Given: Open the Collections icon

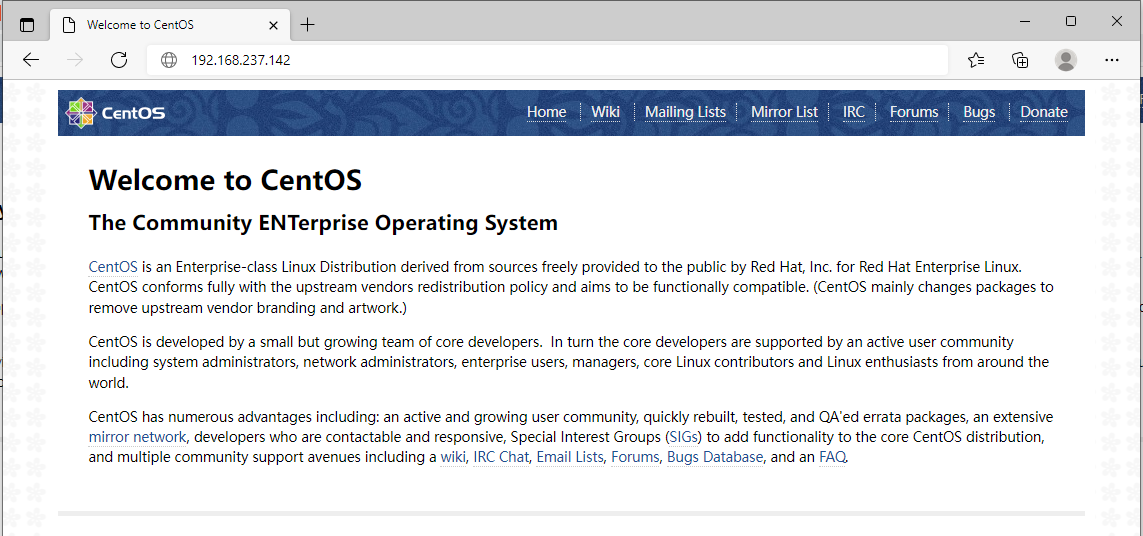Looking at the screenshot, I should click(x=1021, y=60).
